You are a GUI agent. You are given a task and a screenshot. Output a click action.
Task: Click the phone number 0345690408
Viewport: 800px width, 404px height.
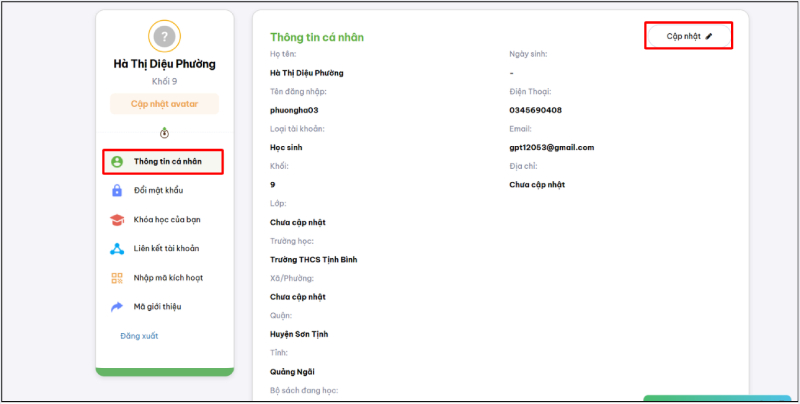click(x=535, y=110)
